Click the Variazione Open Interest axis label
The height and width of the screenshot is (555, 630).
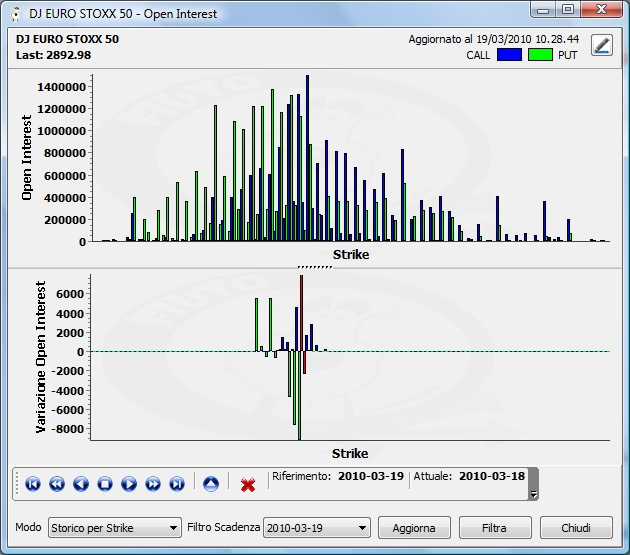(x=41, y=357)
